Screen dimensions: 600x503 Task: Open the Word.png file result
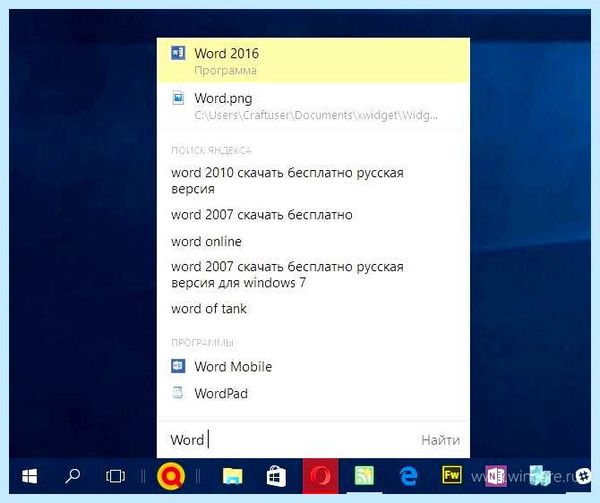coord(313,106)
